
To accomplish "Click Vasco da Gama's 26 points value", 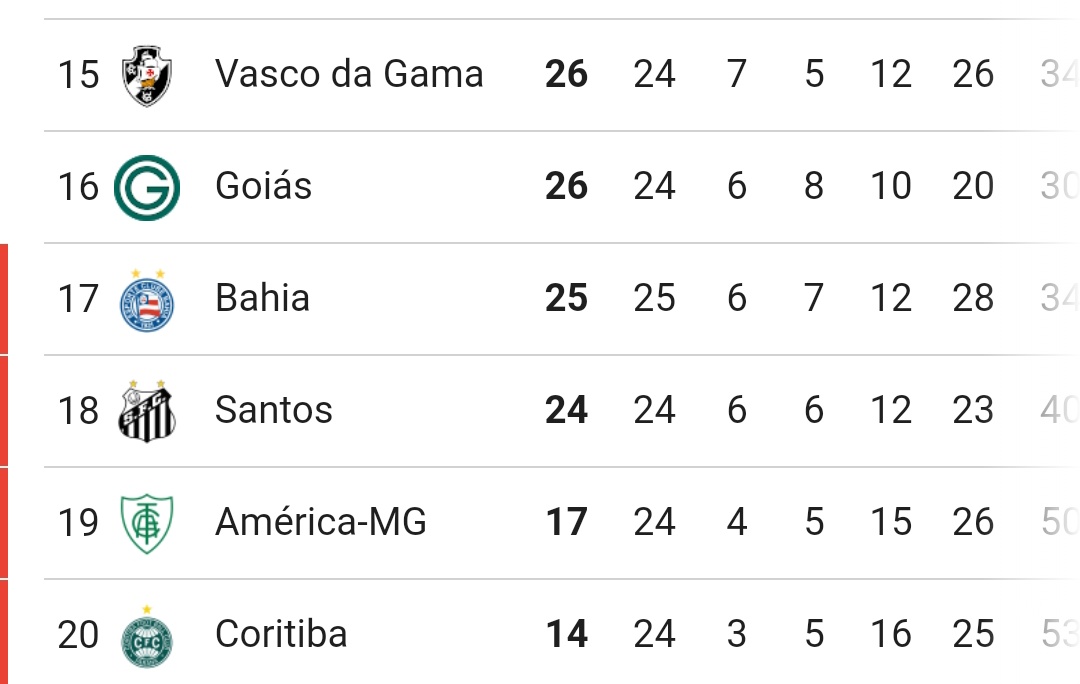I will point(566,74).
